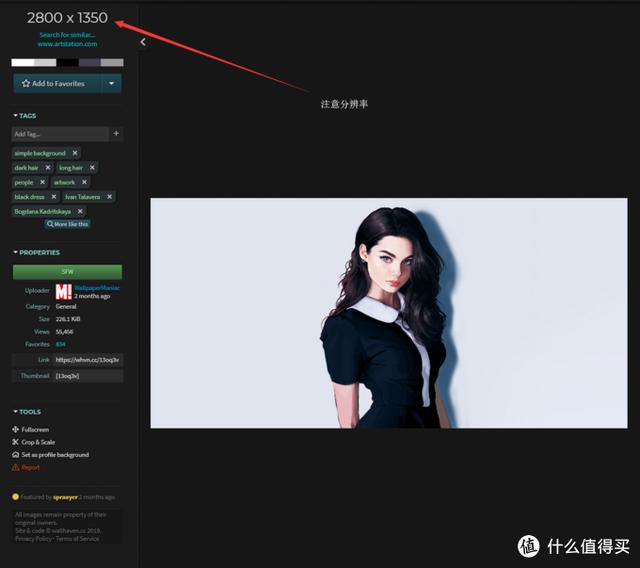Click the Fullscreen arrows icon
This screenshot has height=568, width=640.
click(x=16, y=429)
